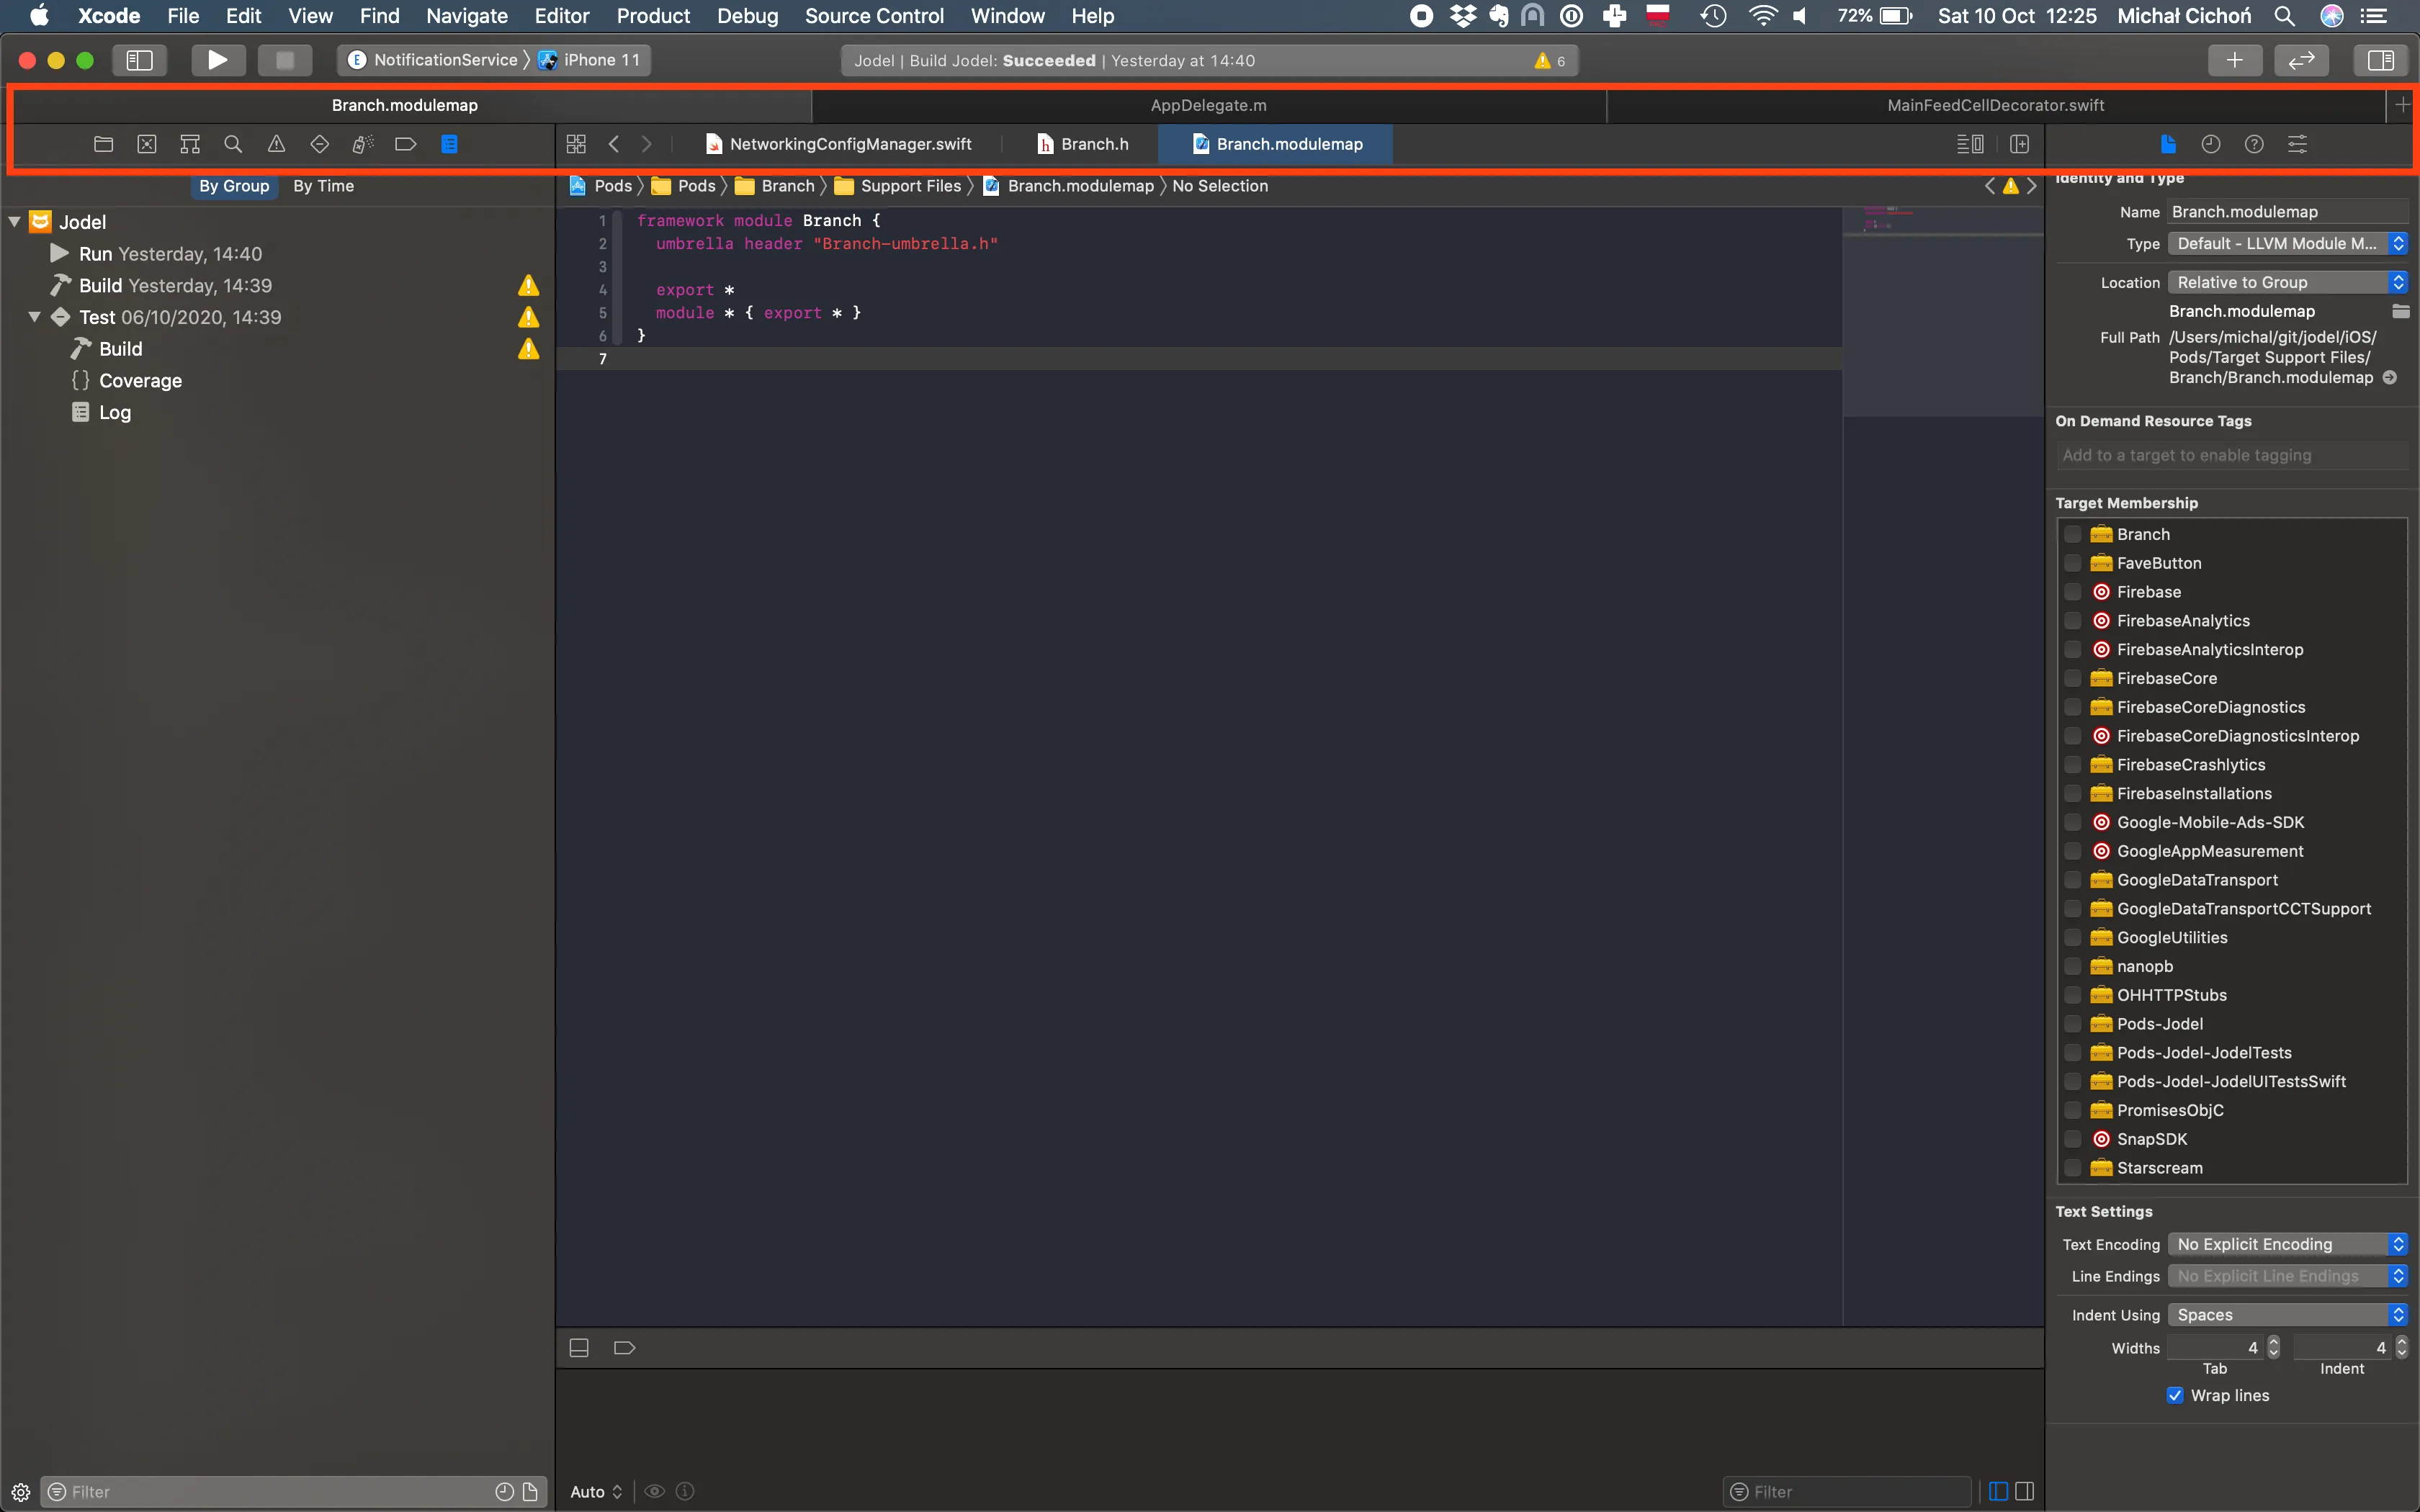The width and height of the screenshot is (2420, 1512).
Task: Show the Issue navigator warning triangle
Action: [276, 144]
